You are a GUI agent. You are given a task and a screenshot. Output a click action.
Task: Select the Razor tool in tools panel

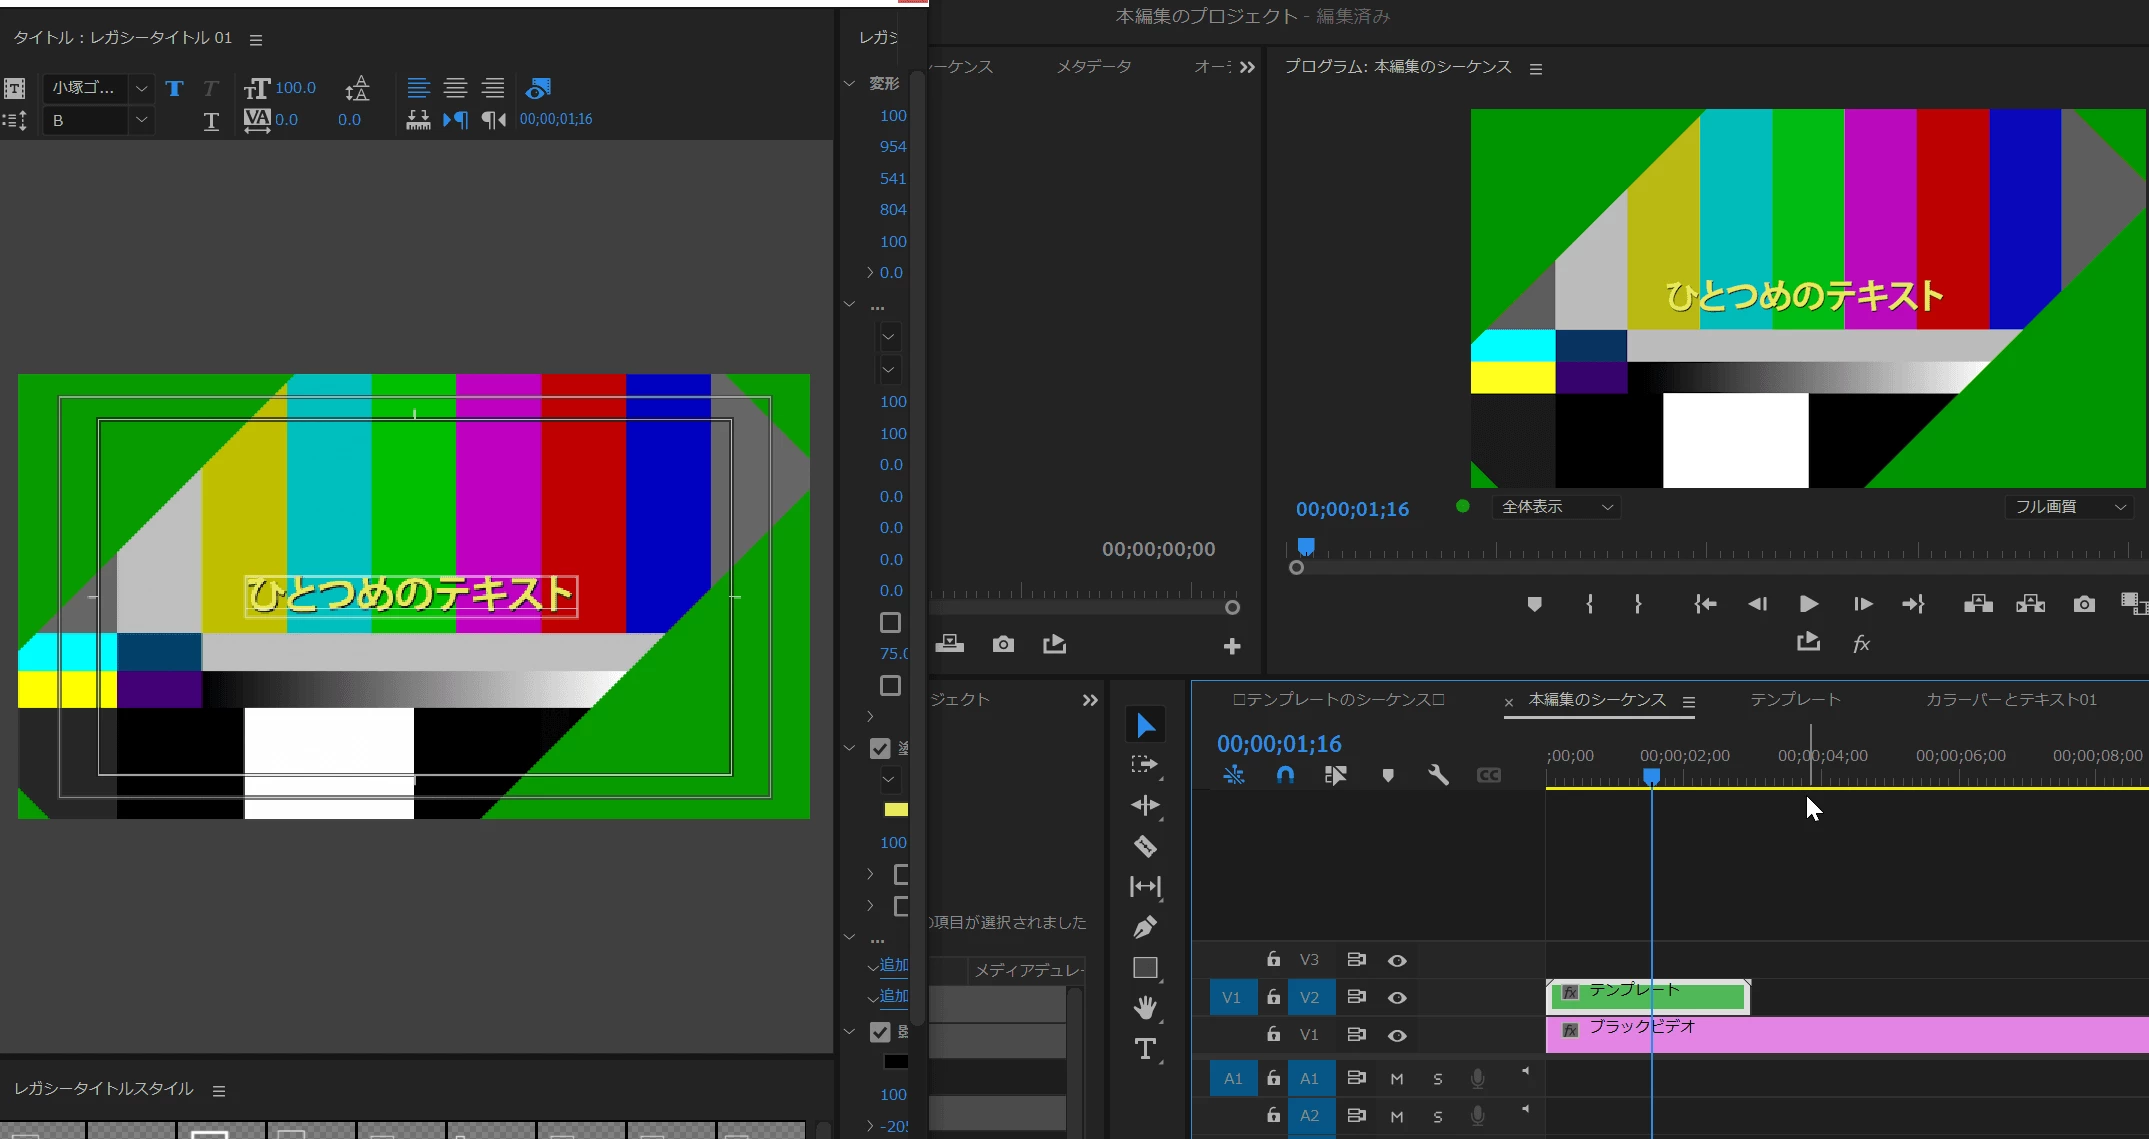[x=1145, y=847]
